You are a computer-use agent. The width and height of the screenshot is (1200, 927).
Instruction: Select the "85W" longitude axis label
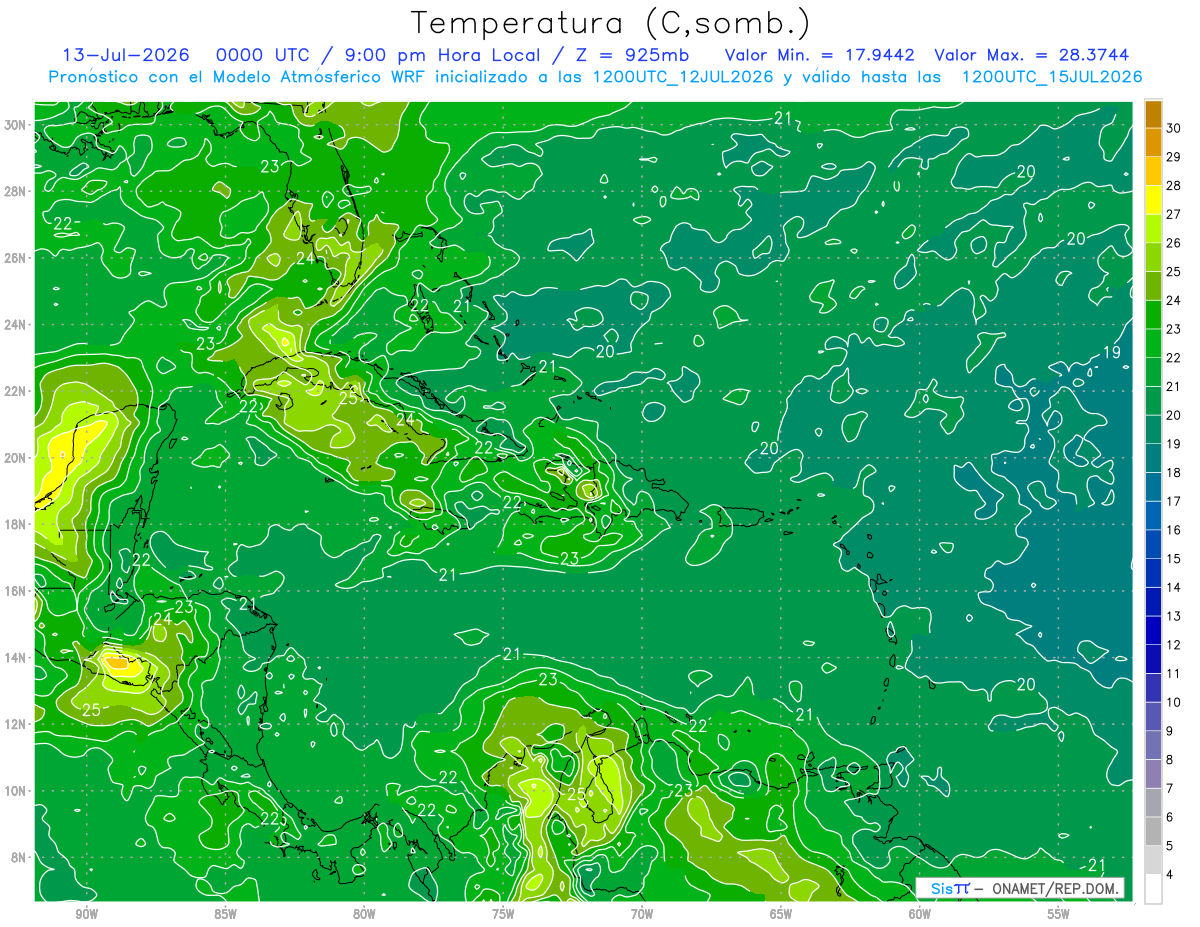point(225,914)
